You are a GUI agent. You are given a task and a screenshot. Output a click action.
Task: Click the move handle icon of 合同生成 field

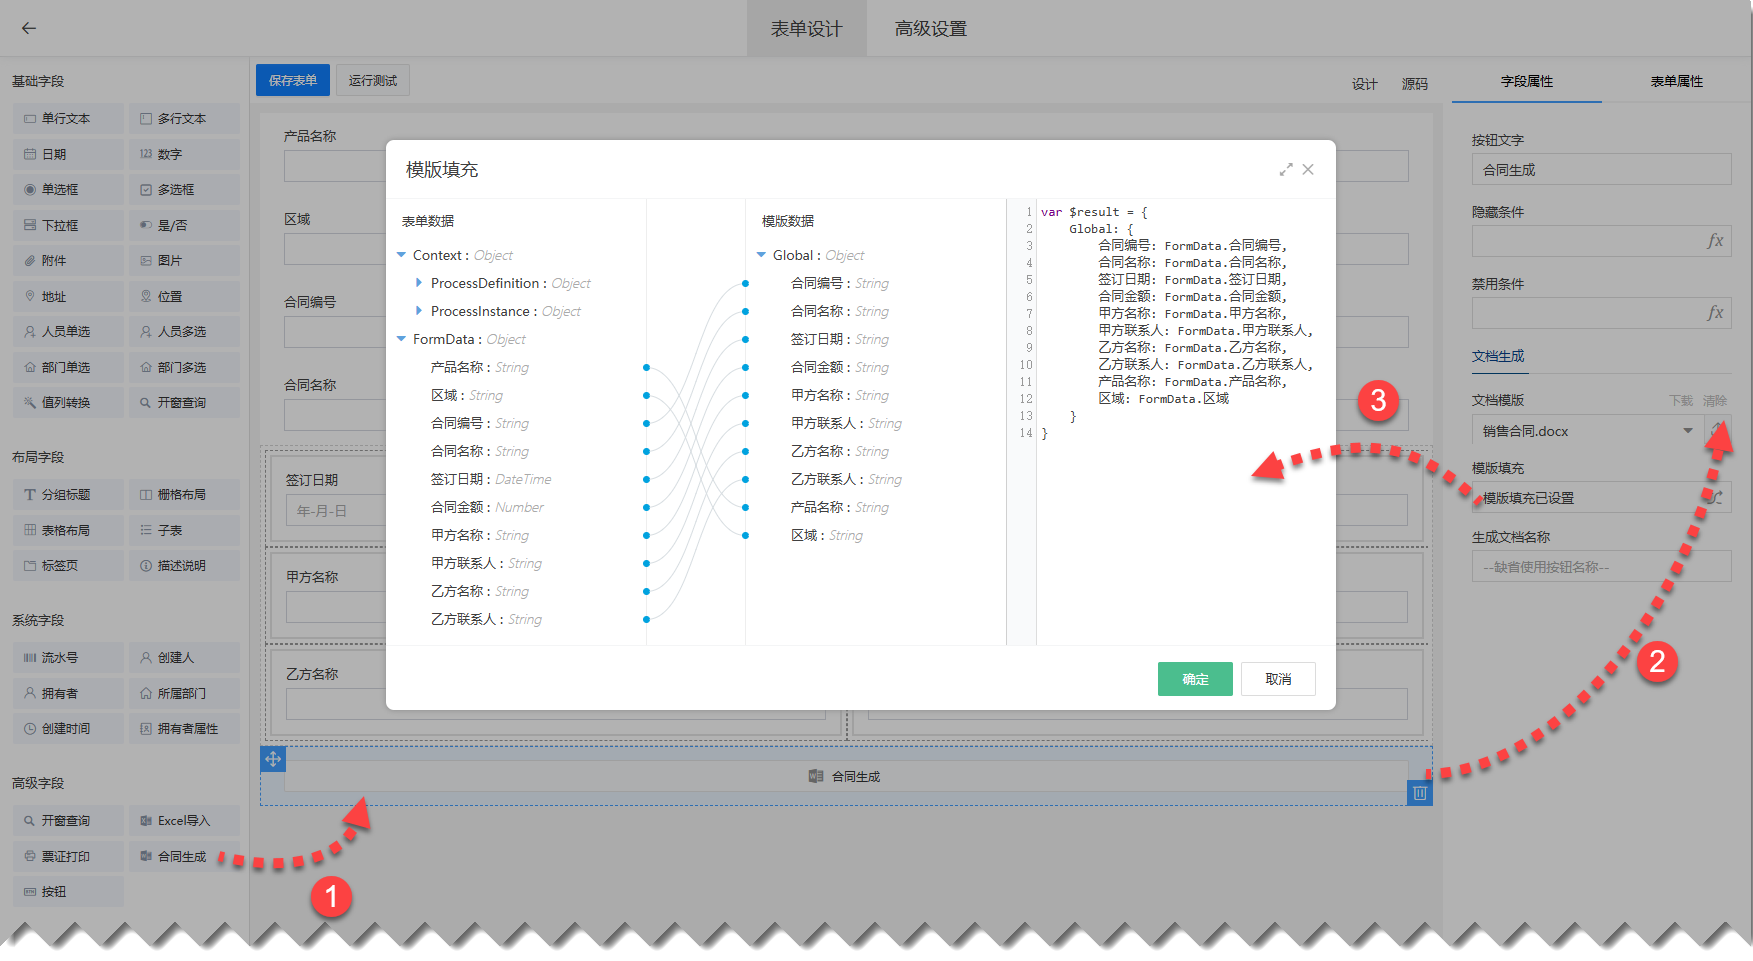[273, 759]
